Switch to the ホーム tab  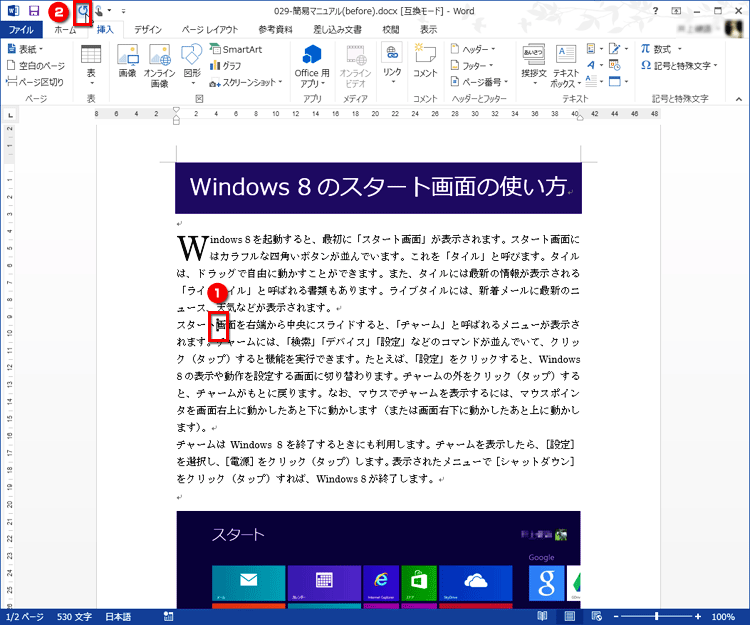(65, 30)
